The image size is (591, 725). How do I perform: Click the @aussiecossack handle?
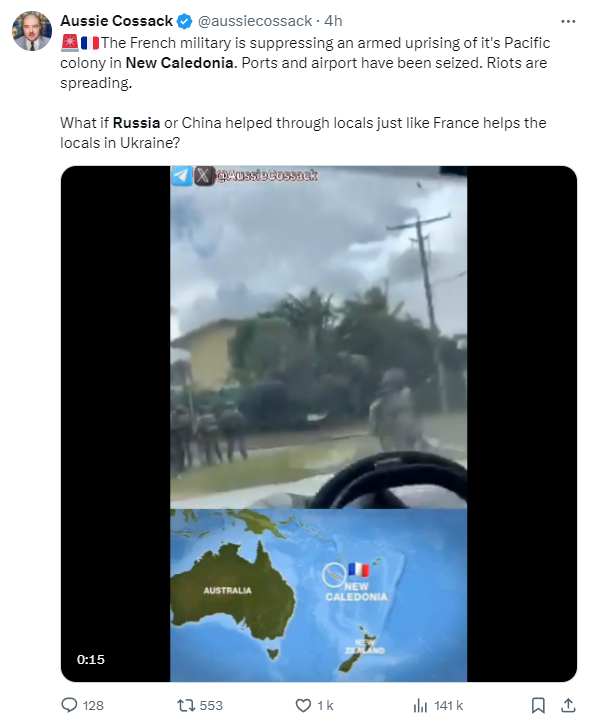[255, 21]
